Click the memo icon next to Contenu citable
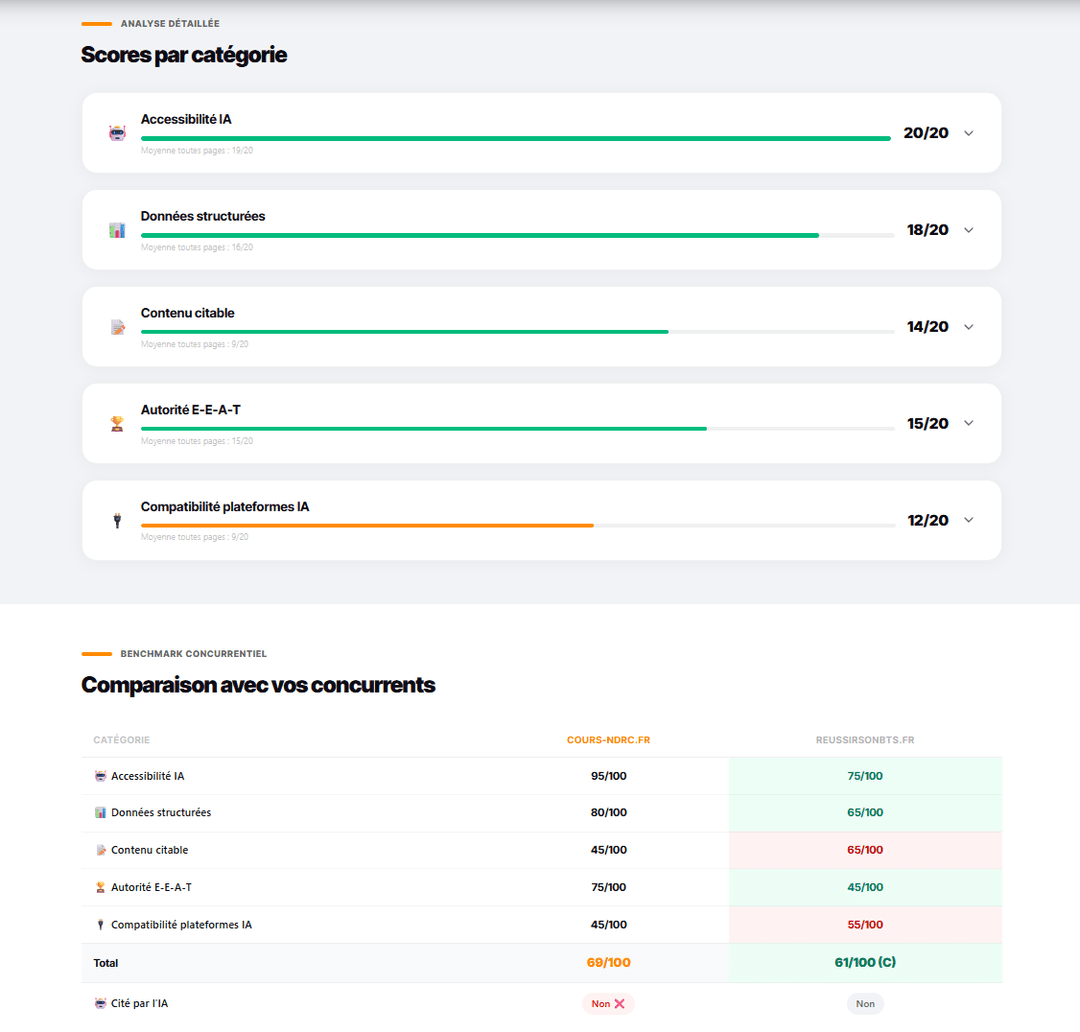1080x1032 pixels. coord(117,326)
